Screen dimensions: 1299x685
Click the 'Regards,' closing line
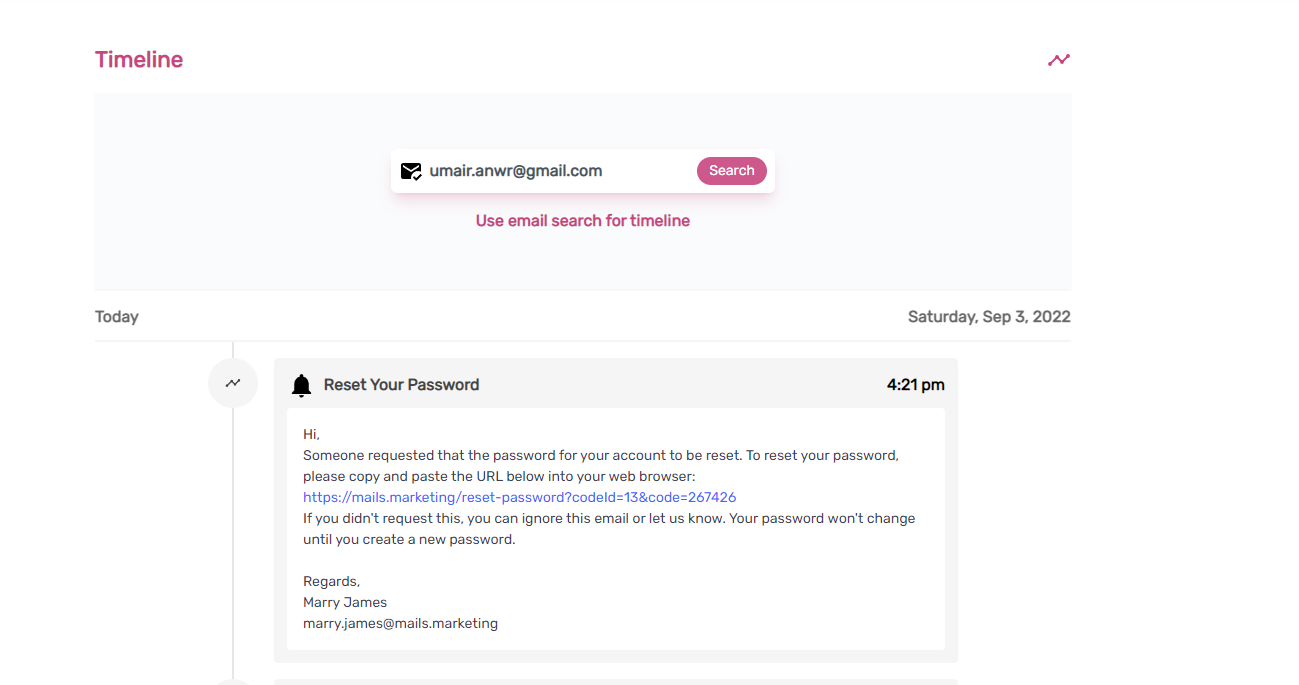[331, 581]
